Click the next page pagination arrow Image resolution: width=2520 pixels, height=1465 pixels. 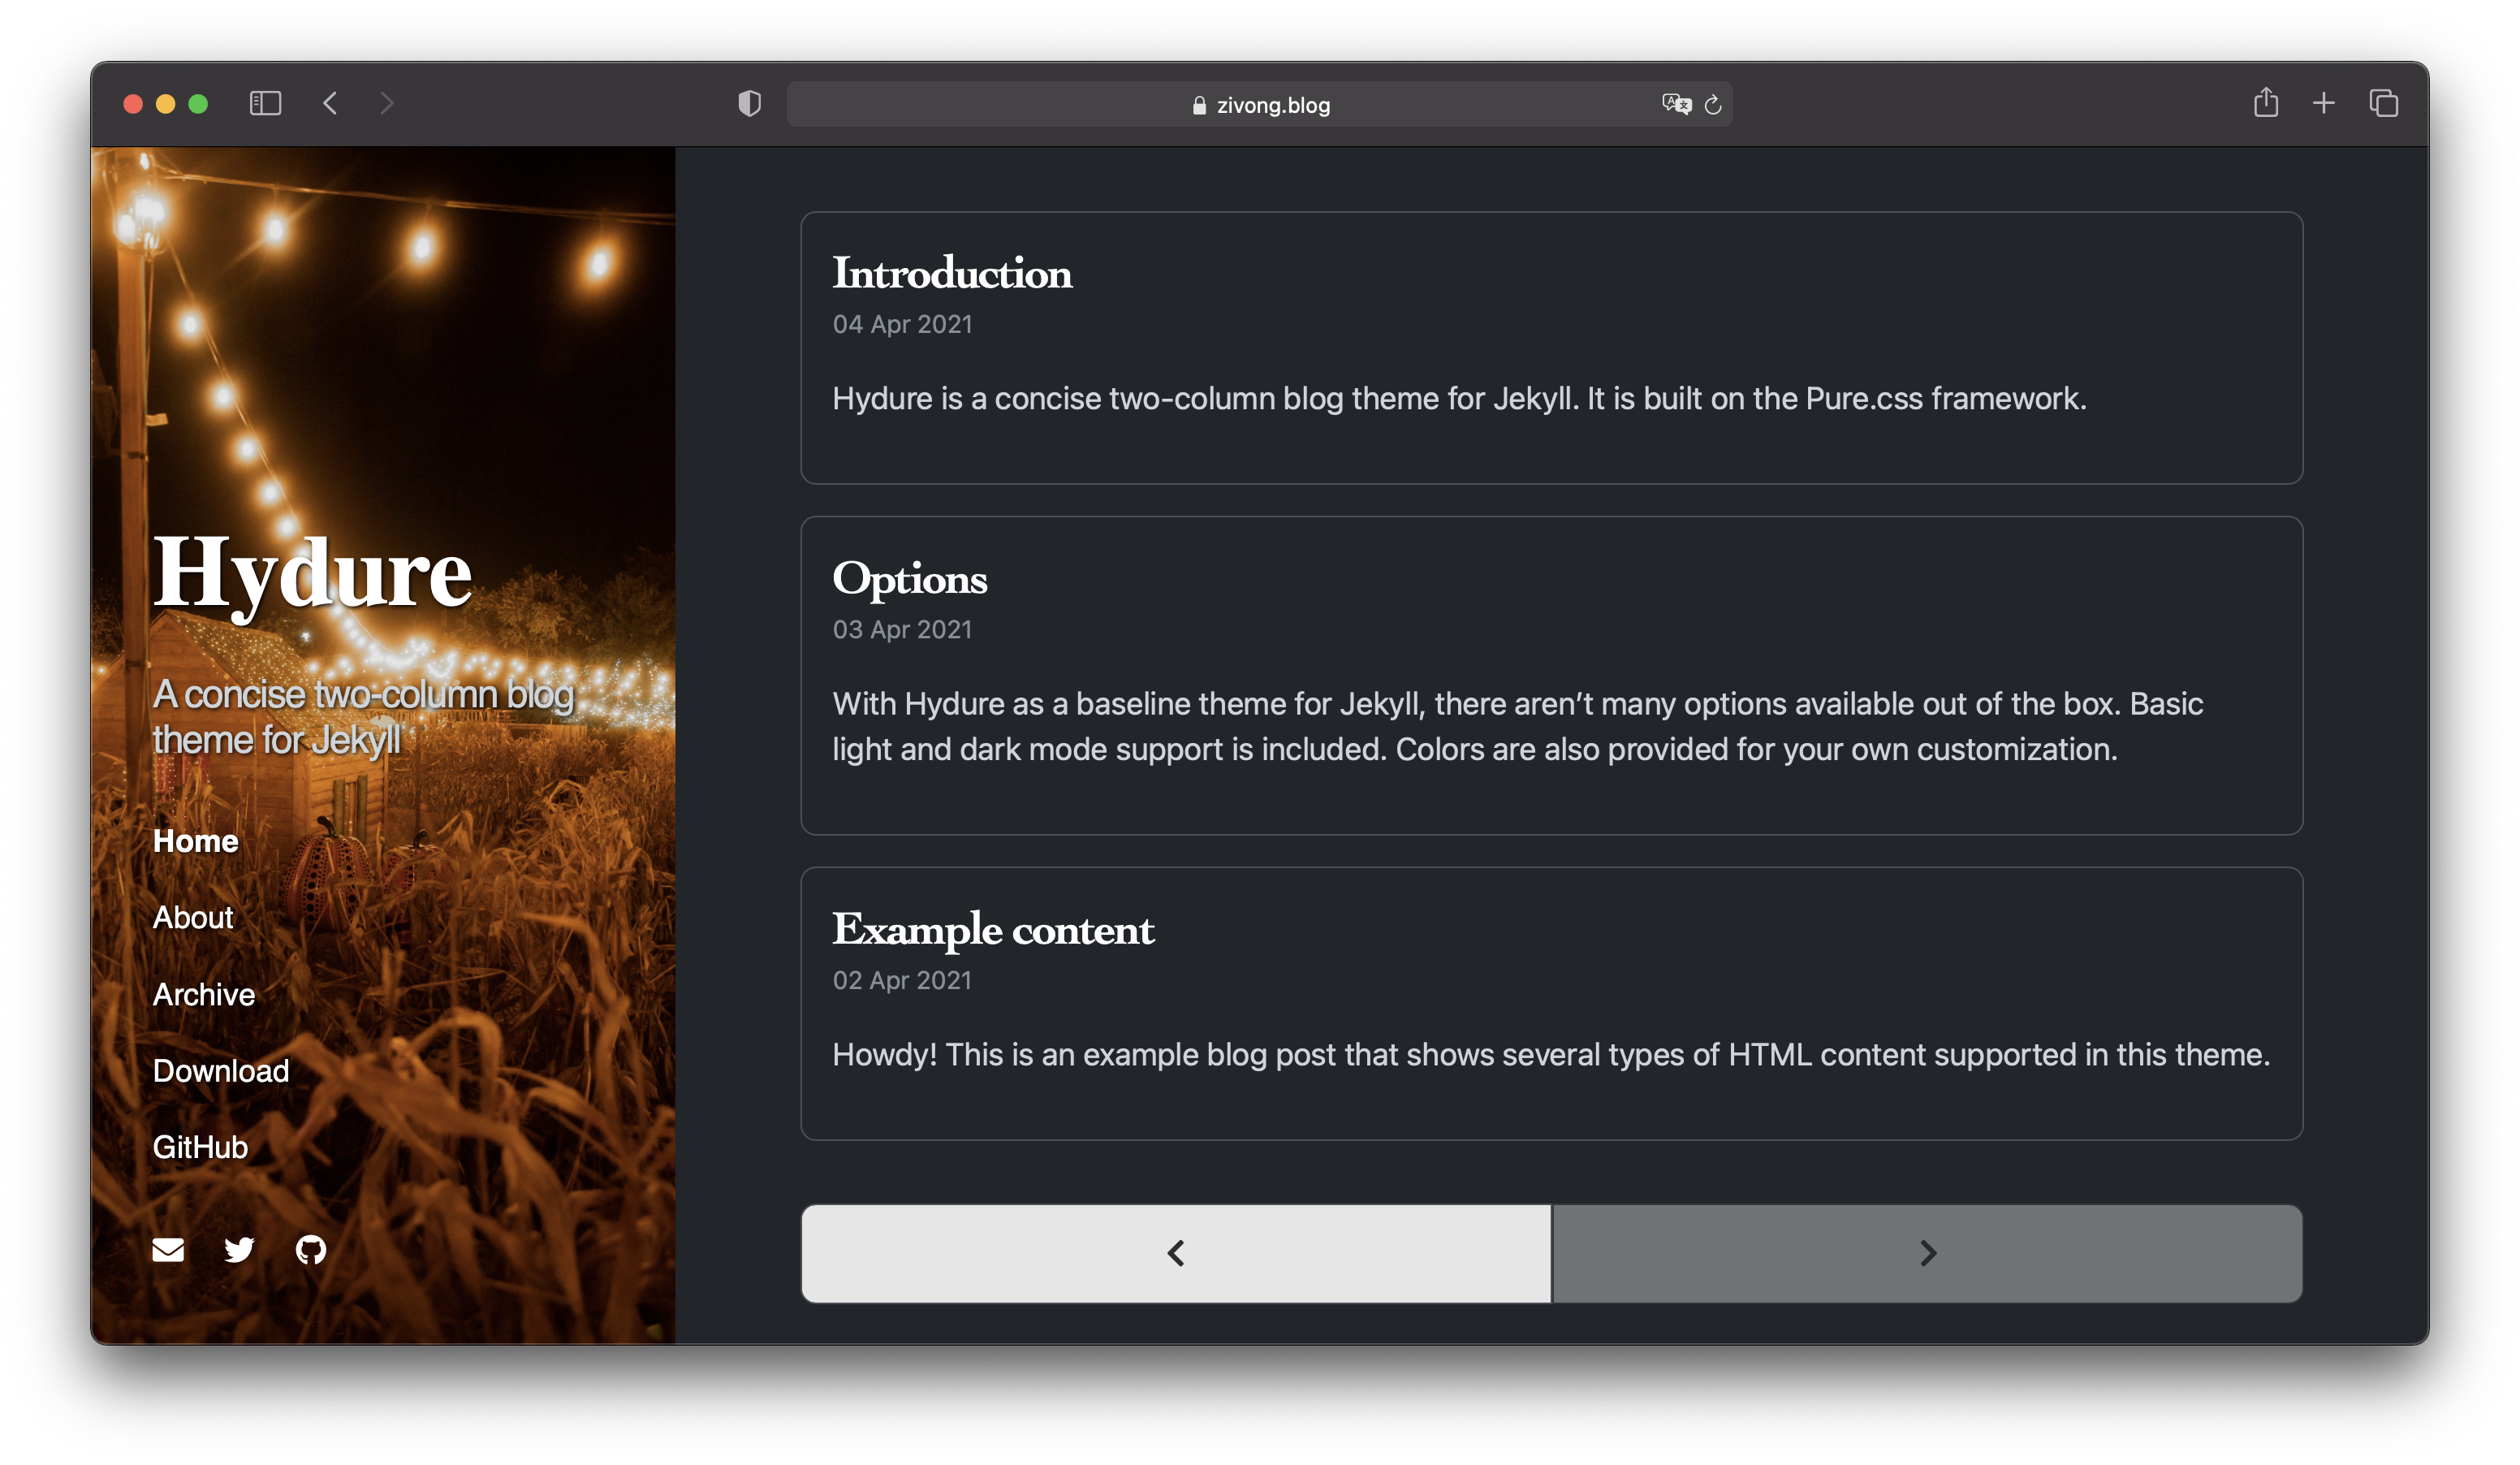[x=1928, y=1254]
